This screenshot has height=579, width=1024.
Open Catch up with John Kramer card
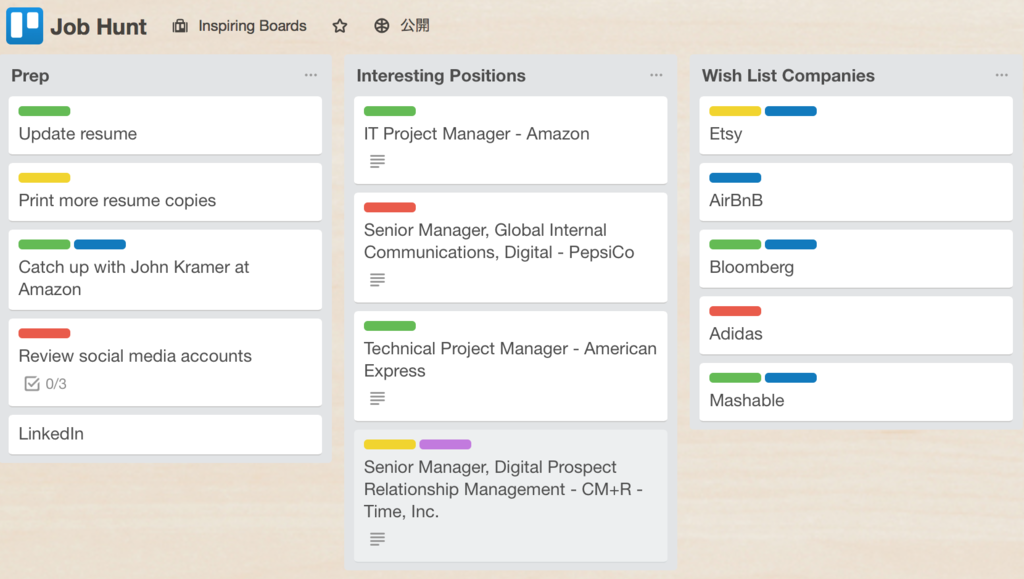(x=165, y=270)
